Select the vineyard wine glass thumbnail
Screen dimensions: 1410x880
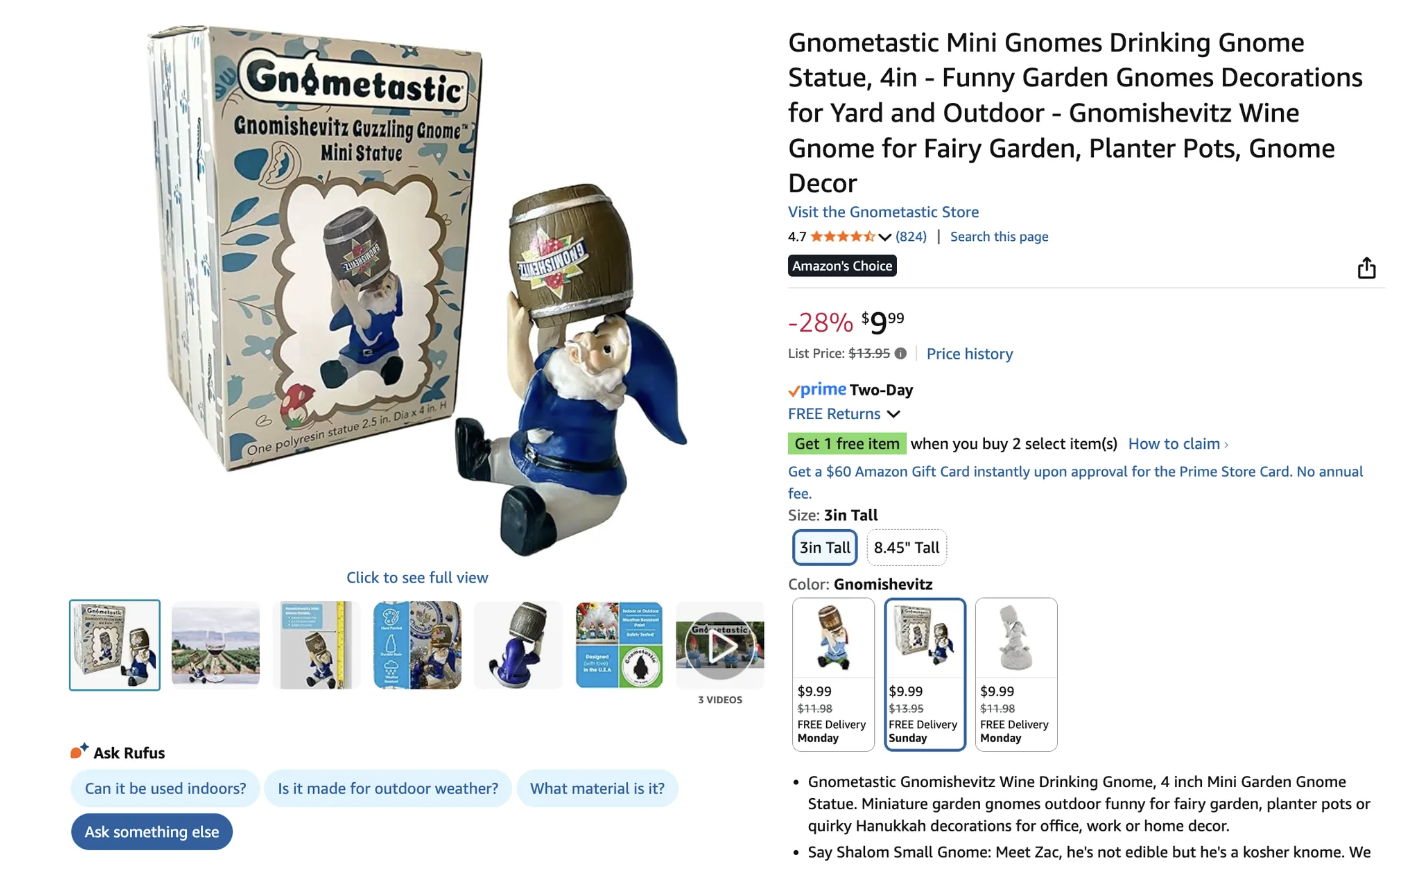[216, 645]
